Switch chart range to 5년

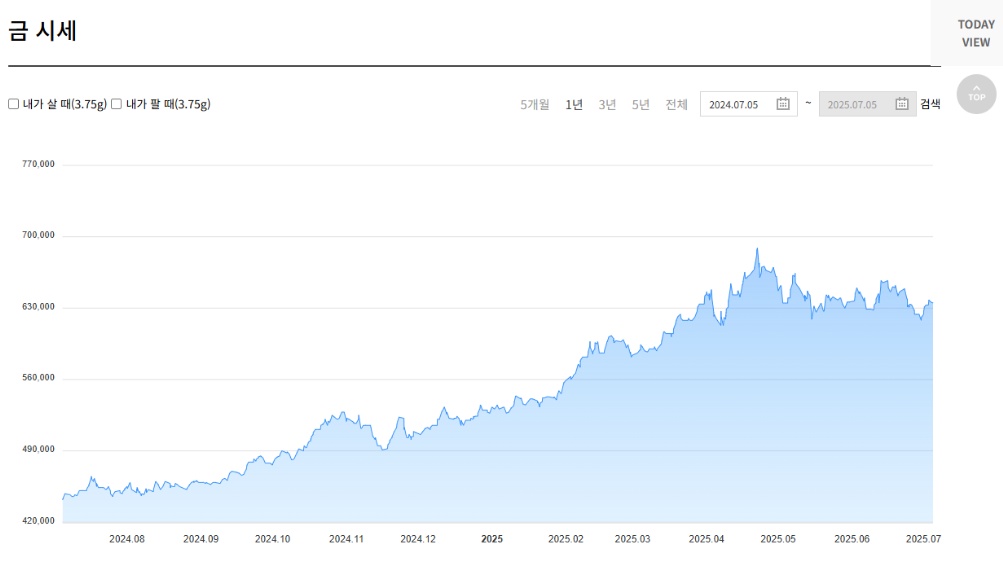point(640,104)
